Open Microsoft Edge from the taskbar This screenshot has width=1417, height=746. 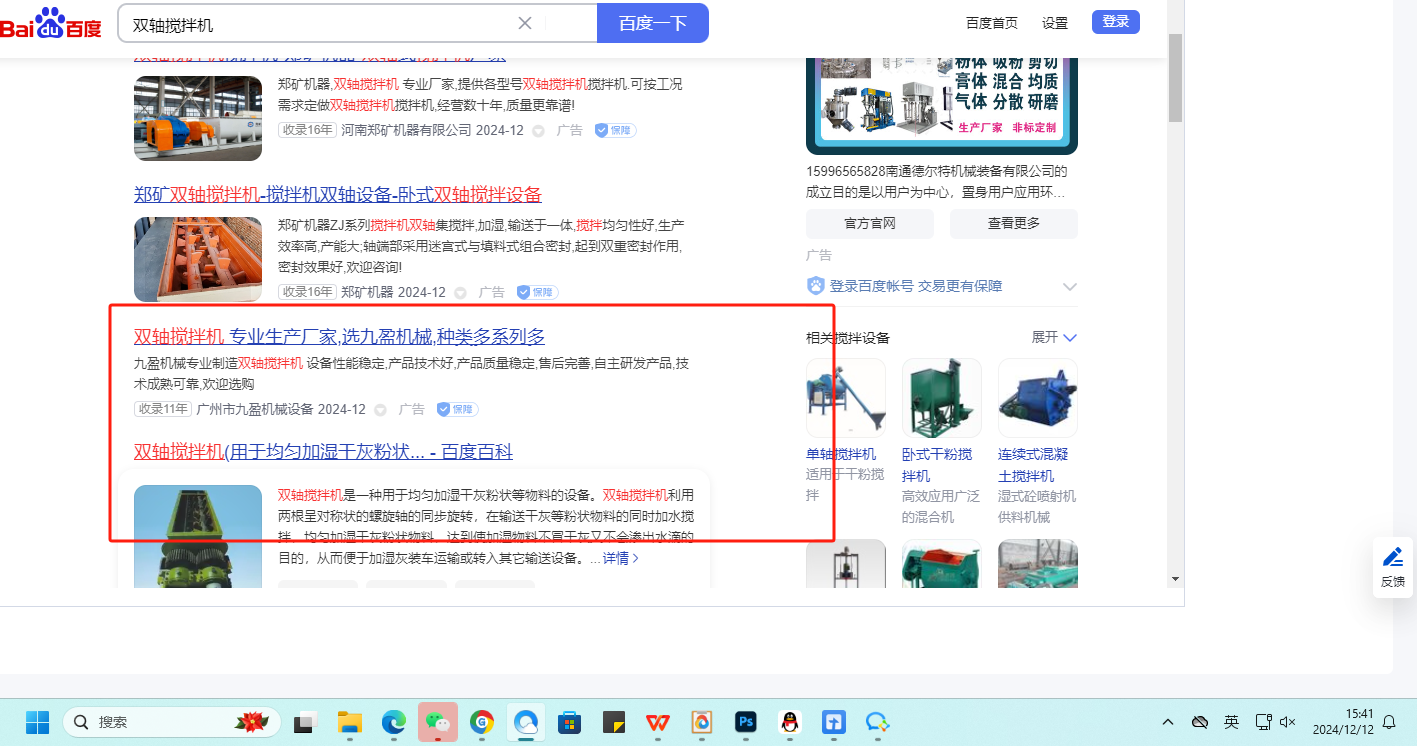pyautogui.click(x=392, y=721)
